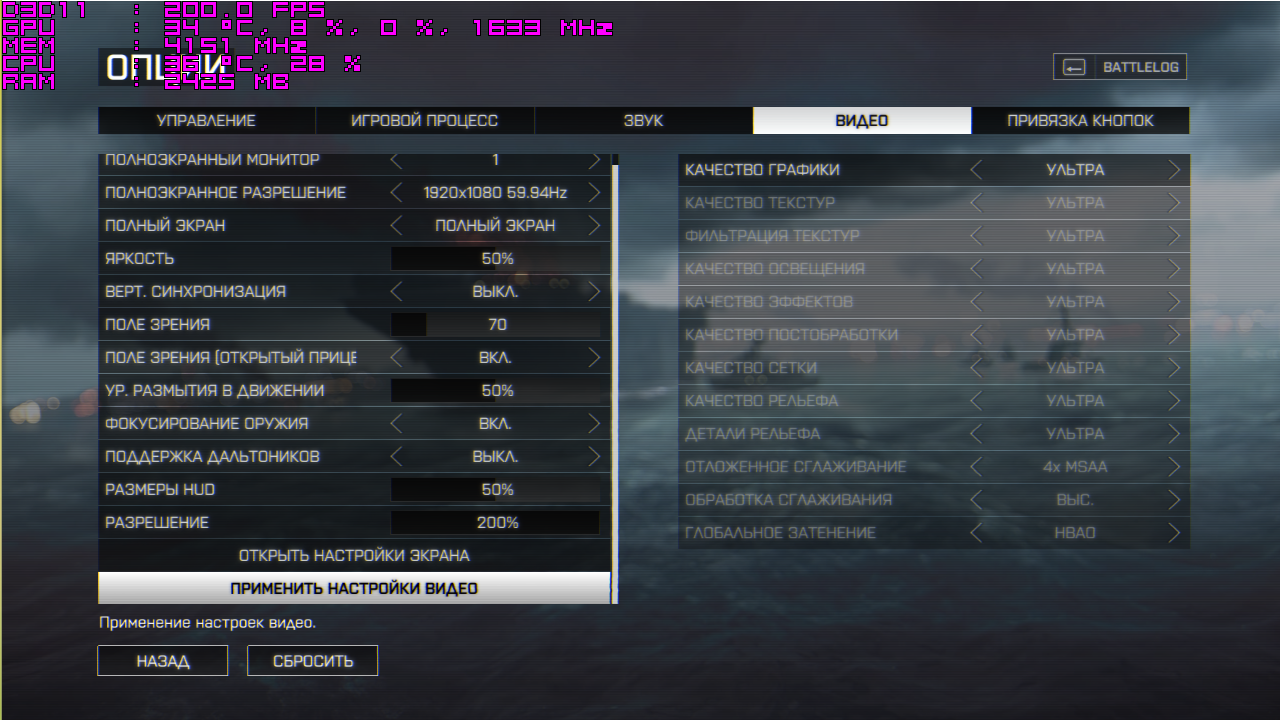Click right arrow for Полный экран
The width and height of the screenshot is (1280, 720).
coord(594,226)
